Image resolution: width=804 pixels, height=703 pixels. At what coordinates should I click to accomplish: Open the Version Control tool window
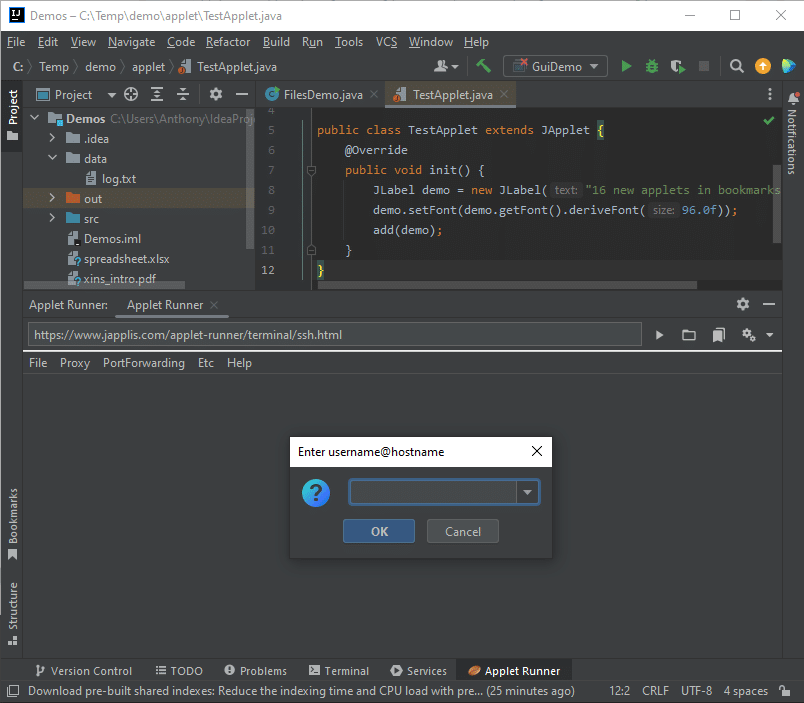pos(83,671)
